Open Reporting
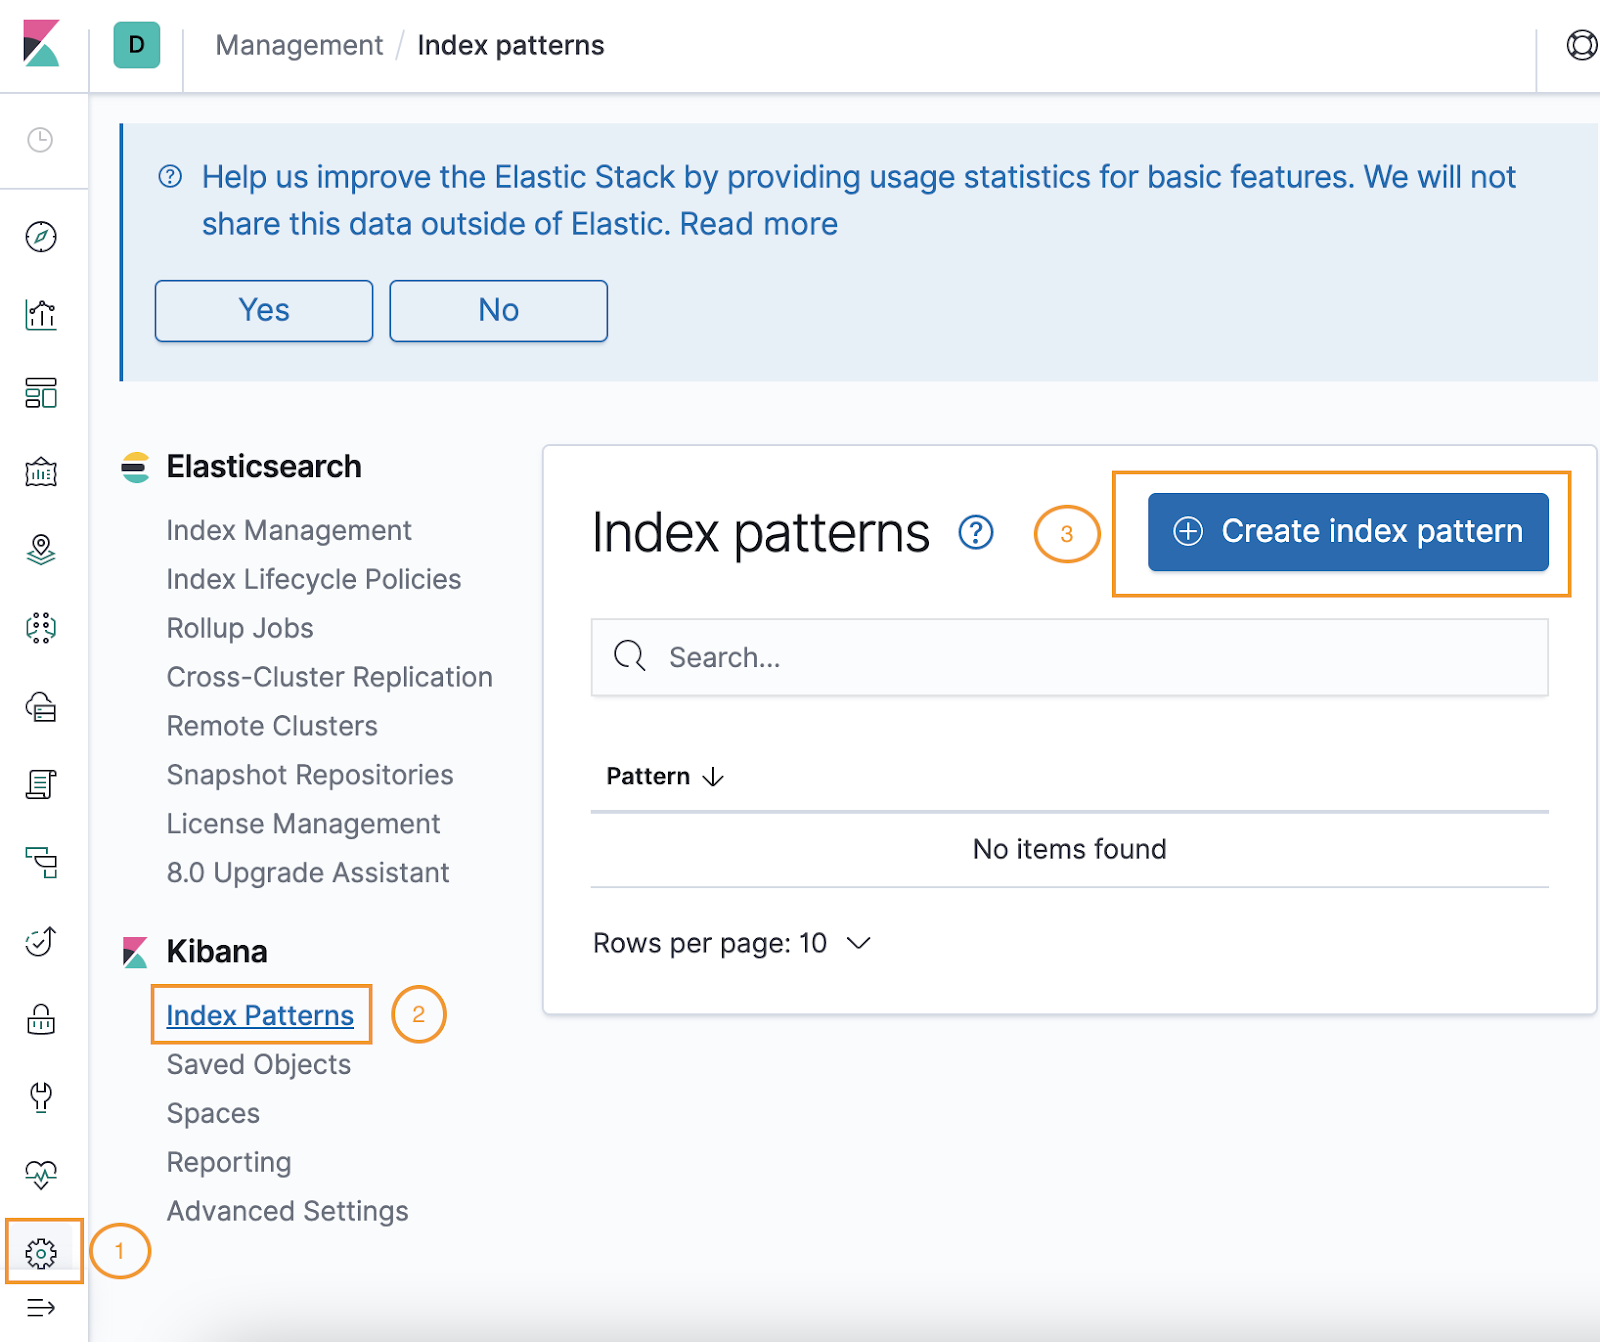1600x1342 pixels. [x=229, y=1162]
